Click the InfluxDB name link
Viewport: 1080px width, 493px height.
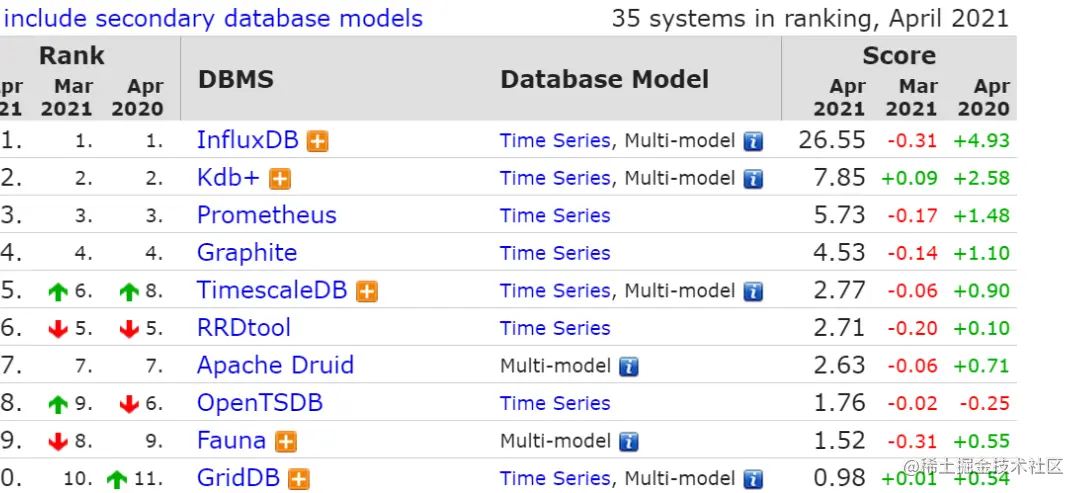pos(248,140)
